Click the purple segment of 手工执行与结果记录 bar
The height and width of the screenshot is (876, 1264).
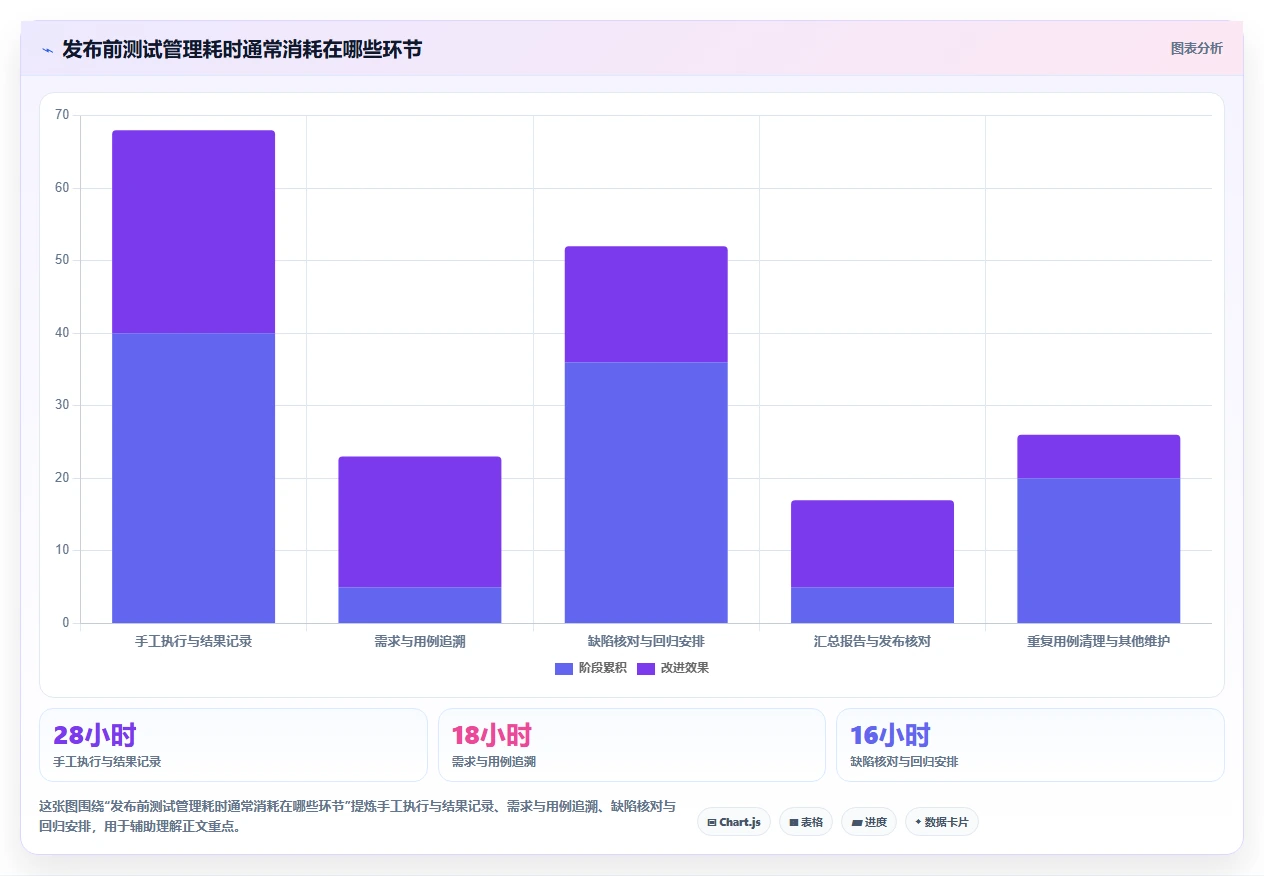point(193,232)
